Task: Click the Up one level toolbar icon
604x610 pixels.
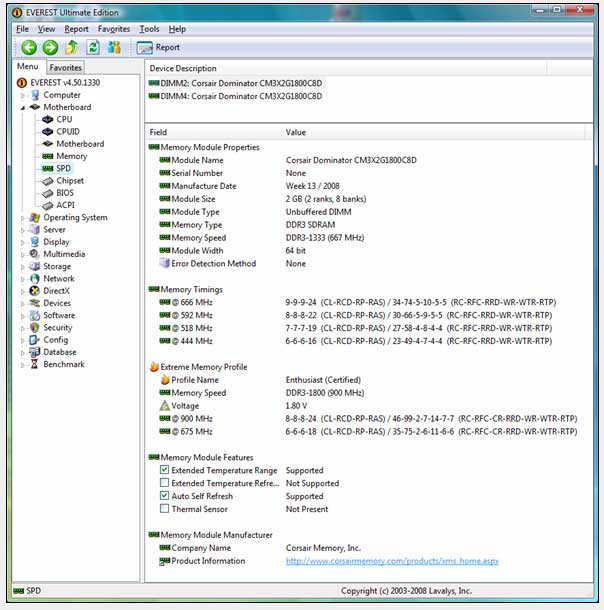Action: click(x=72, y=47)
